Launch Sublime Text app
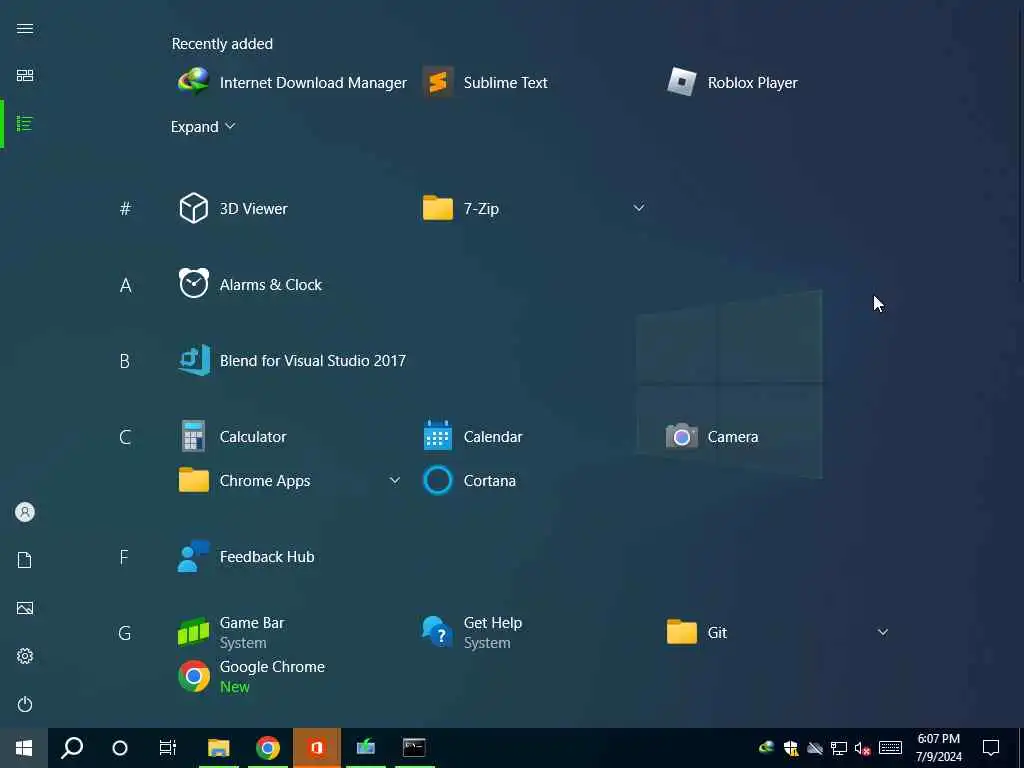The width and height of the screenshot is (1024, 768). (x=486, y=83)
